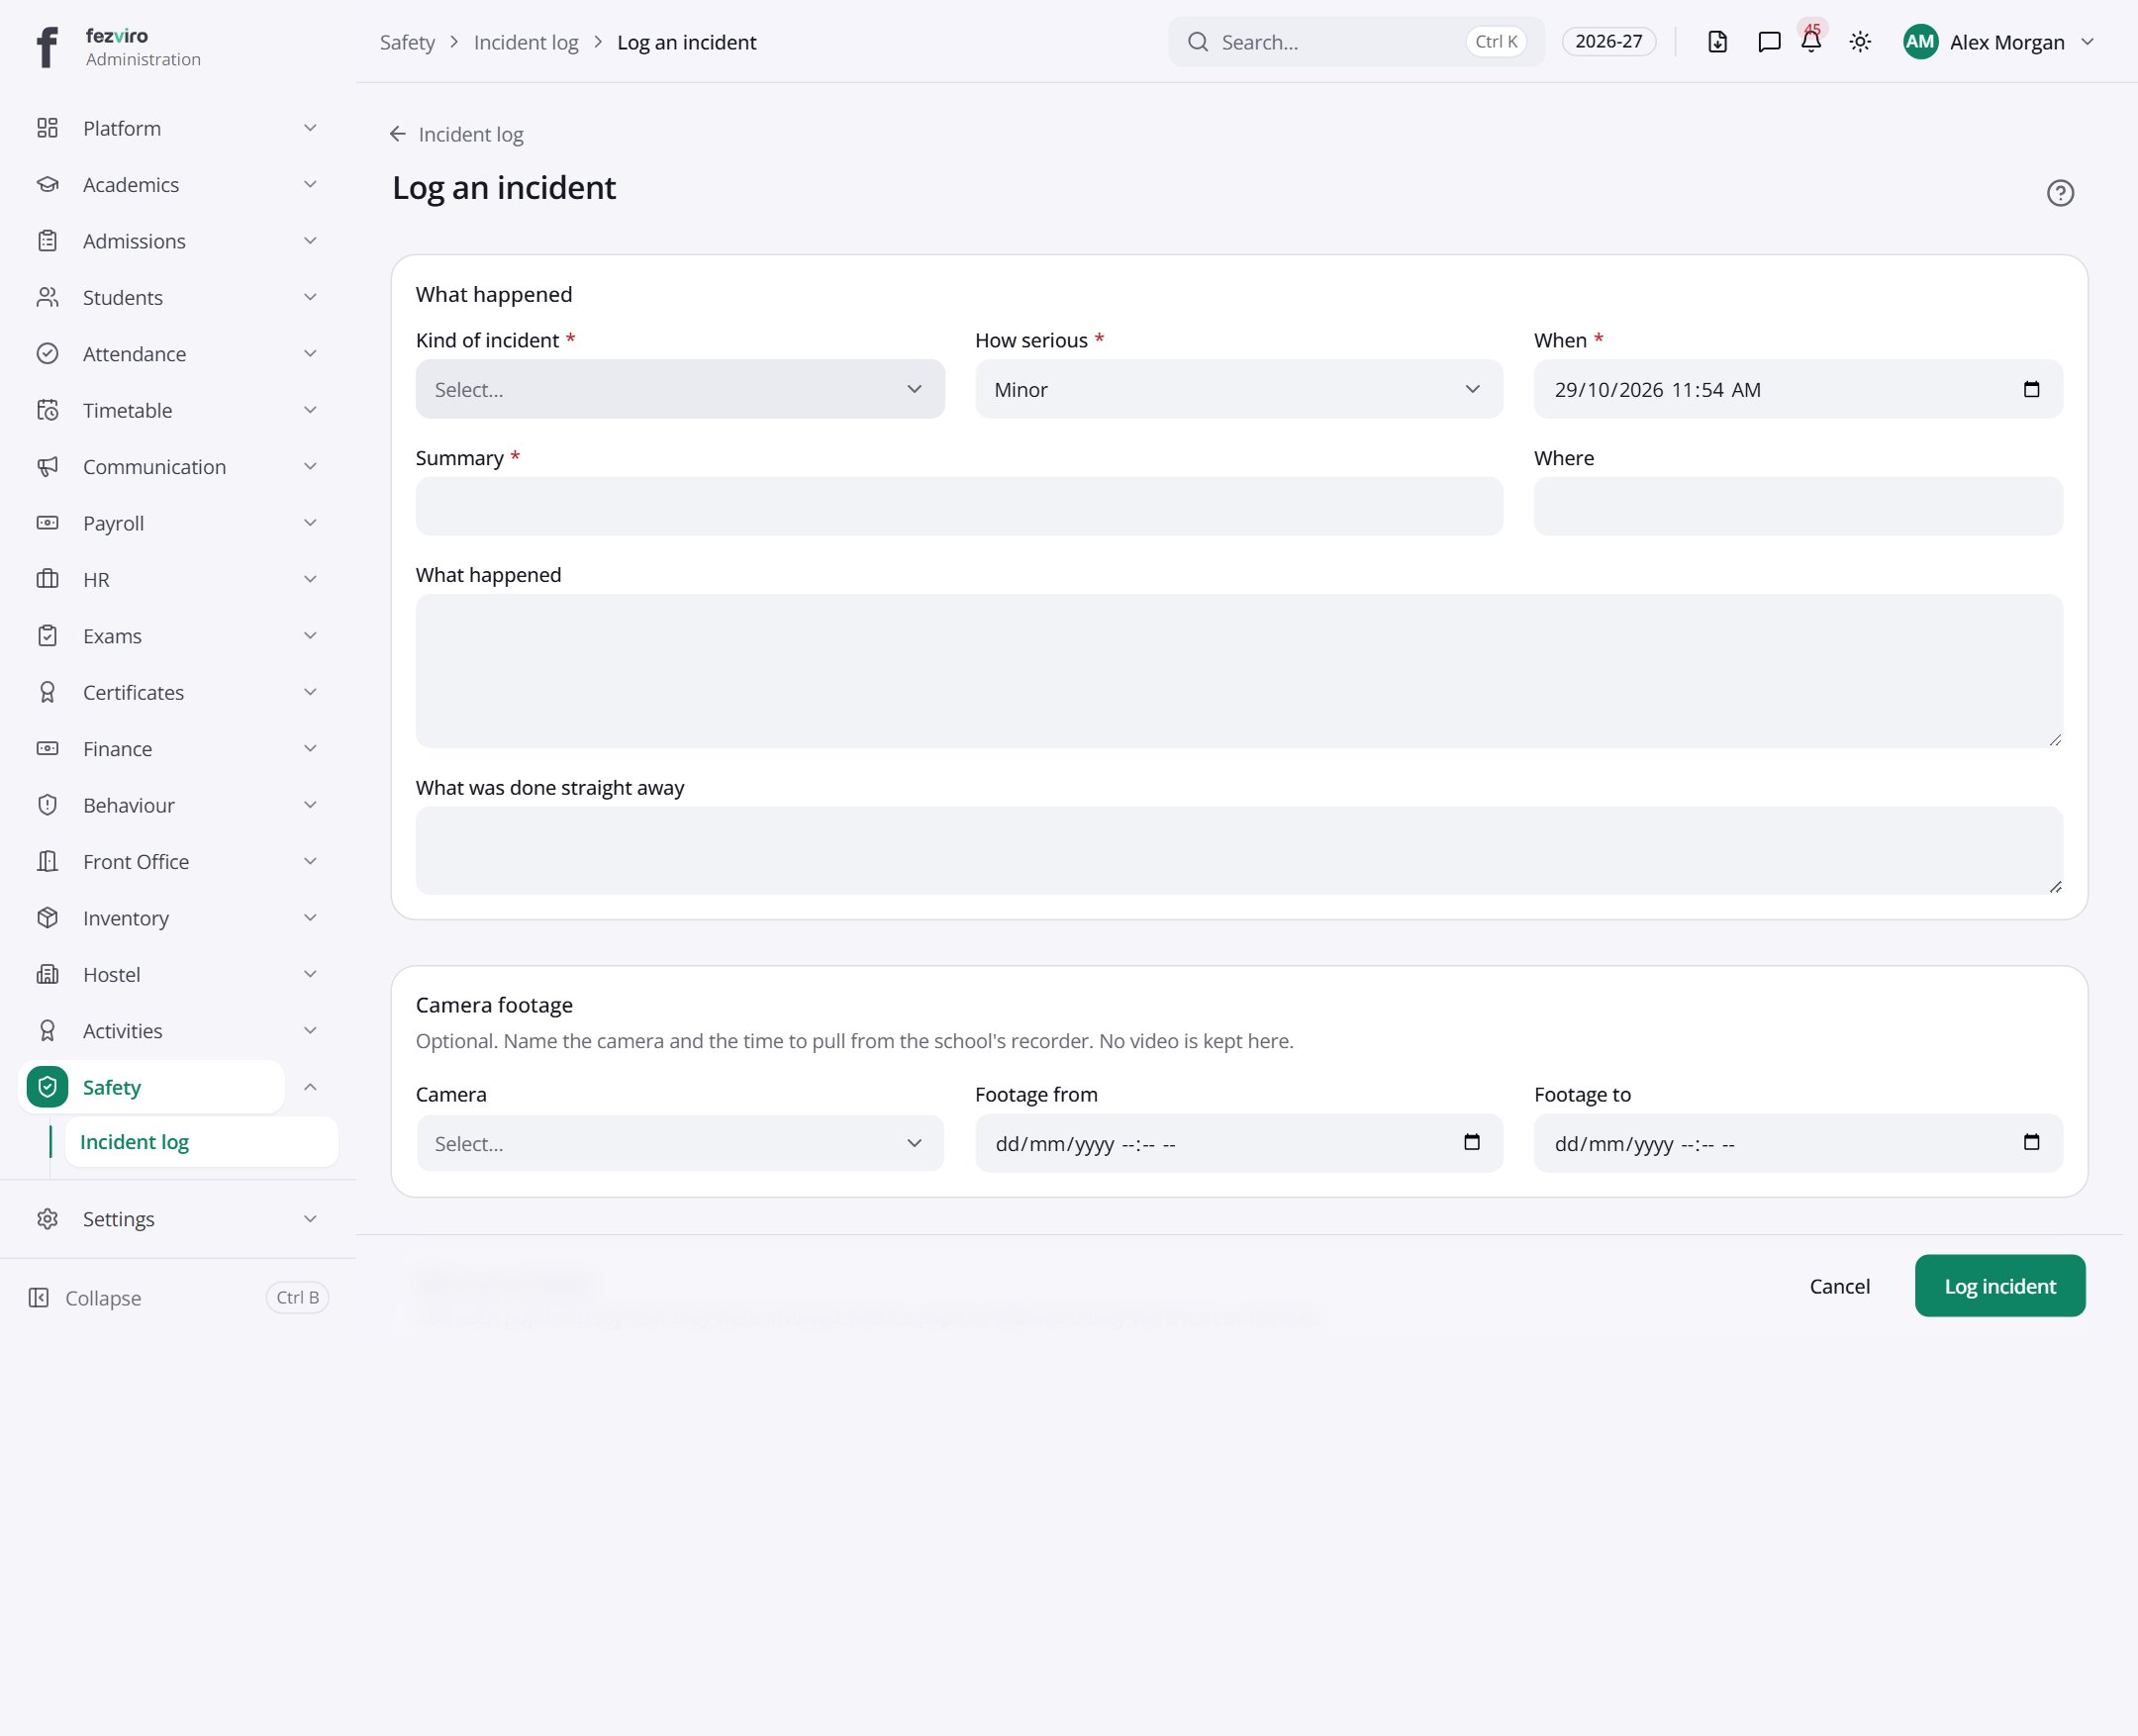The height and width of the screenshot is (1736, 2138).
Task: Click the Collapse panel icon
Action: (x=39, y=1298)
